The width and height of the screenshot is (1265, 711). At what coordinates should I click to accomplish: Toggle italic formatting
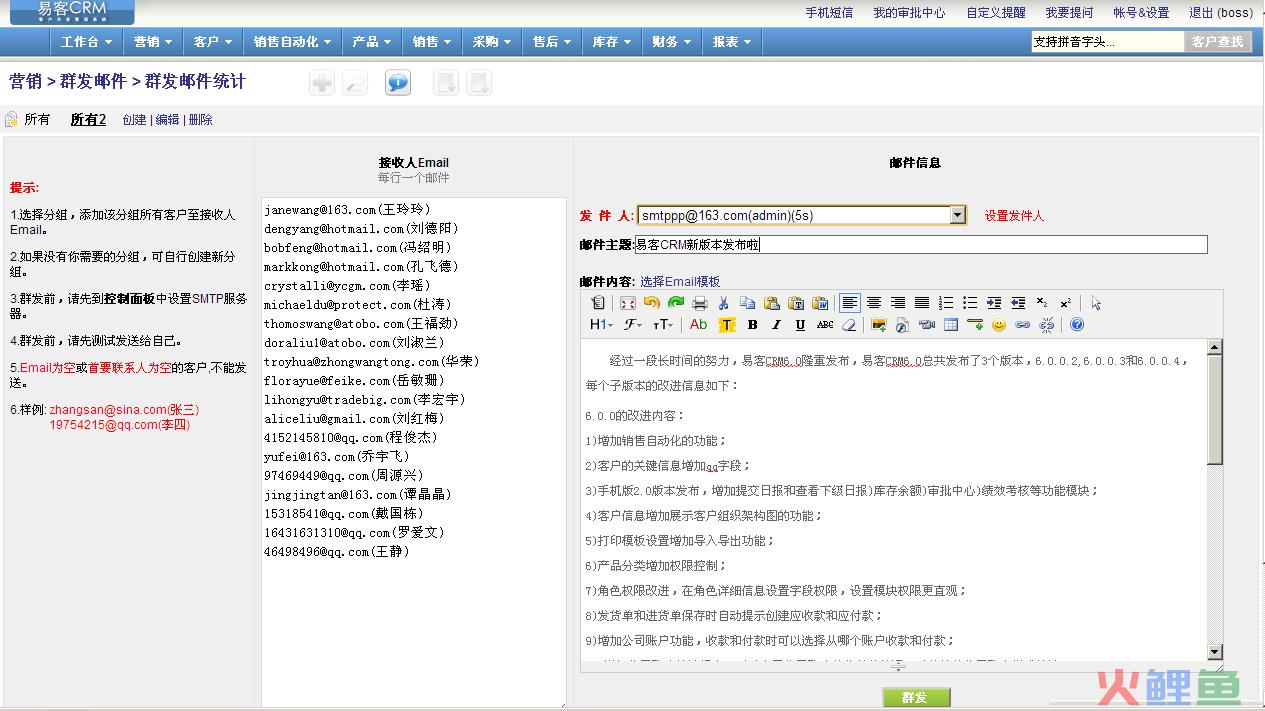pos(776,325)
